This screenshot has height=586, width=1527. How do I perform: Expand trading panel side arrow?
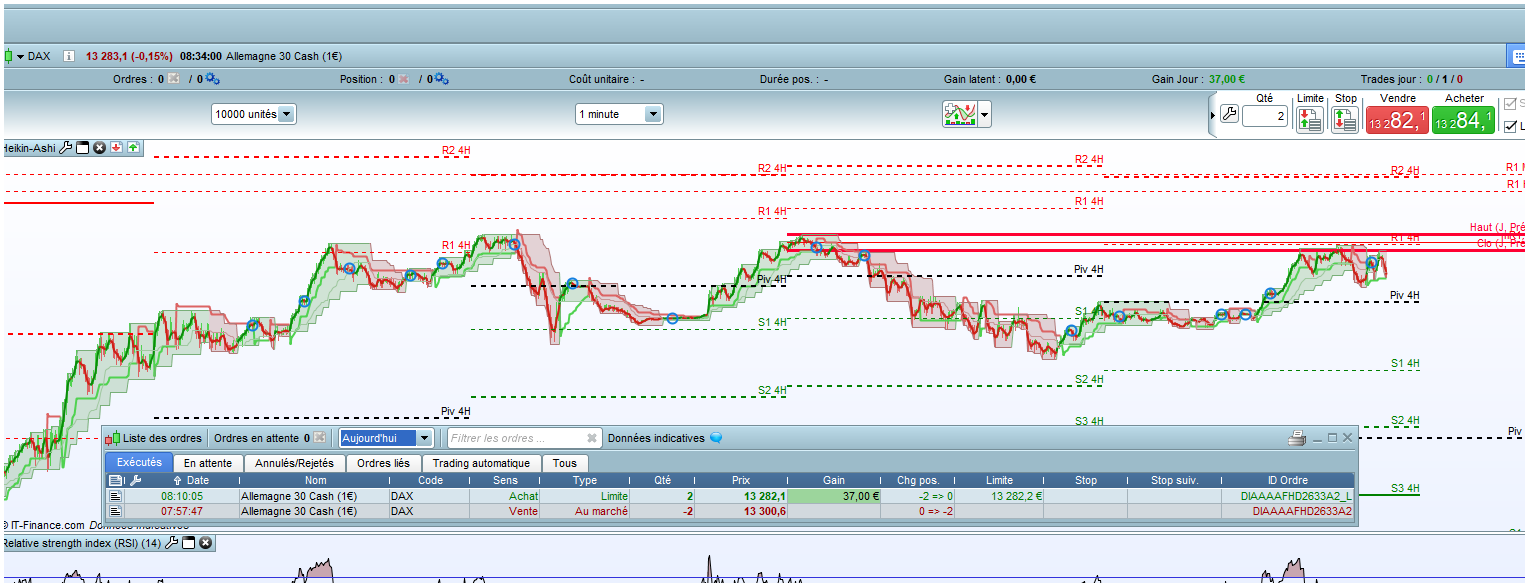(1215, 115)
